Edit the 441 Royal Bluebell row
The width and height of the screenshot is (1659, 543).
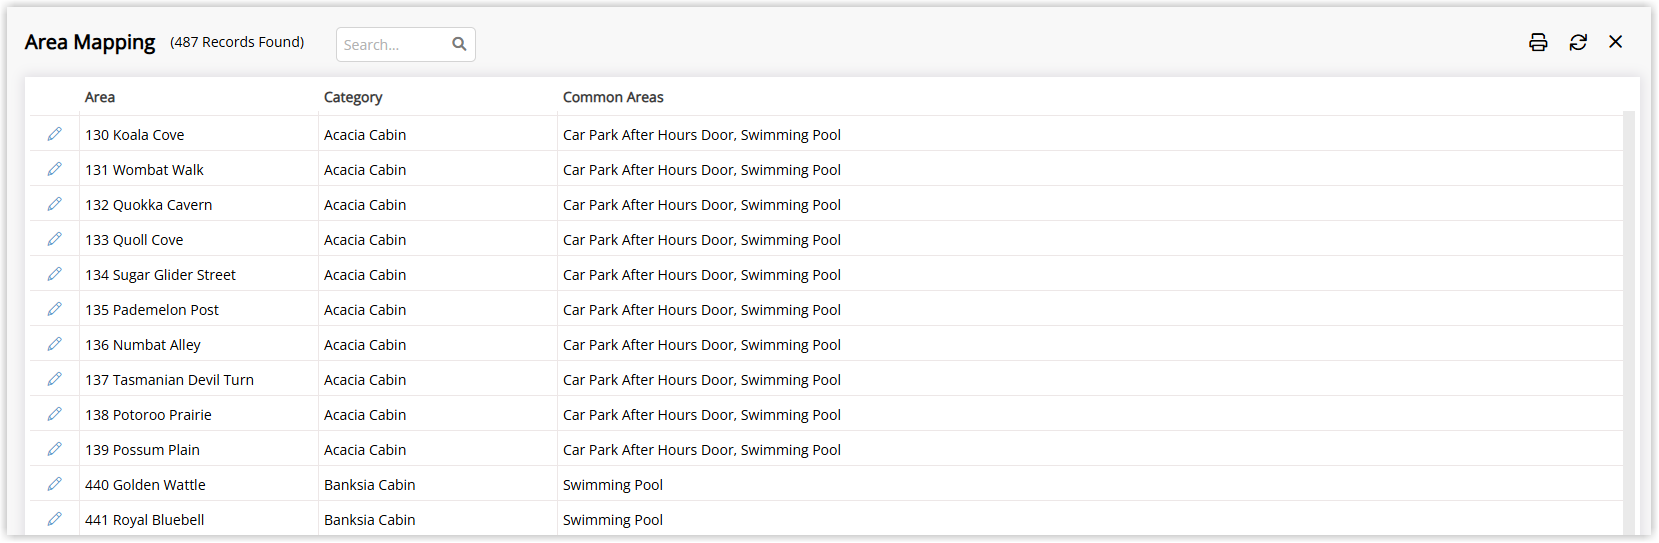tap(55, 519)
